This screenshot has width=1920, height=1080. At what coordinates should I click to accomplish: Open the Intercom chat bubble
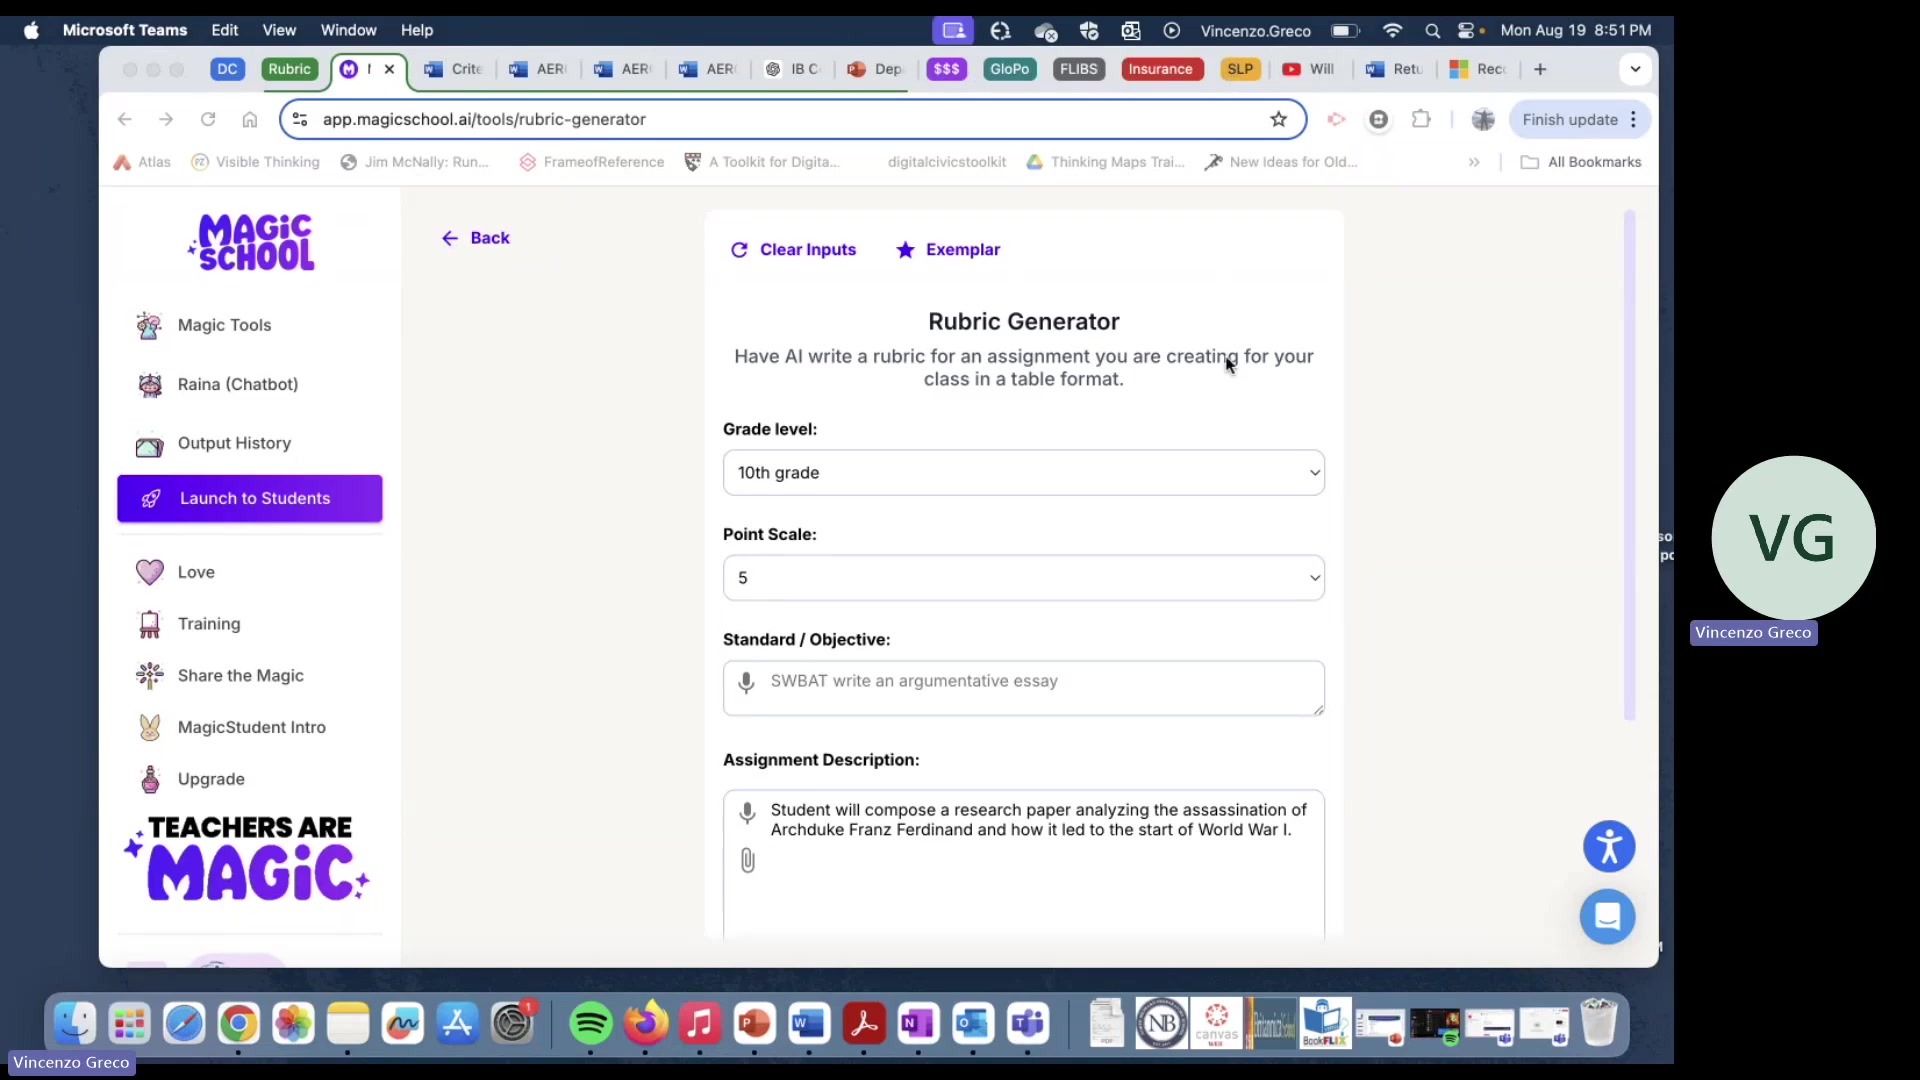coord(1607,917)
